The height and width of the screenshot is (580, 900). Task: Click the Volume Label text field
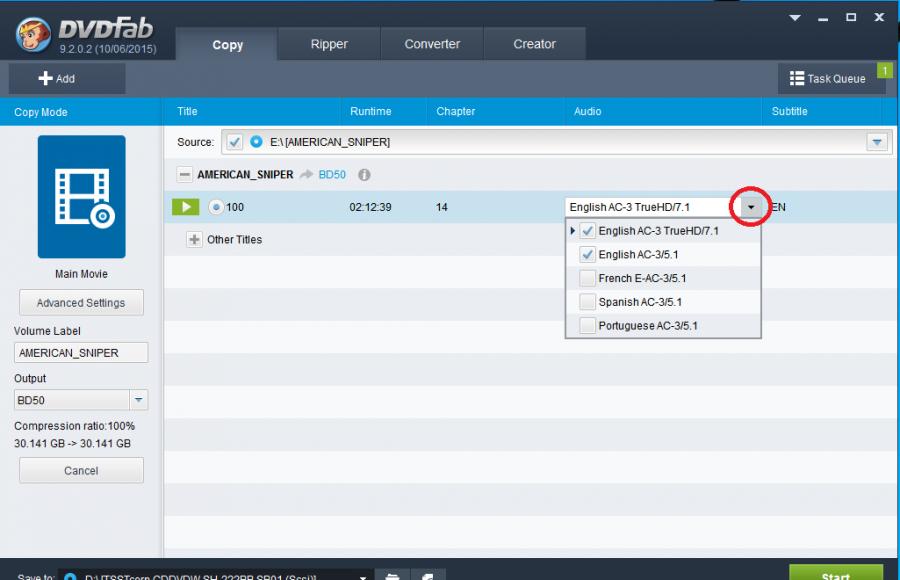(x=81, y=353)
